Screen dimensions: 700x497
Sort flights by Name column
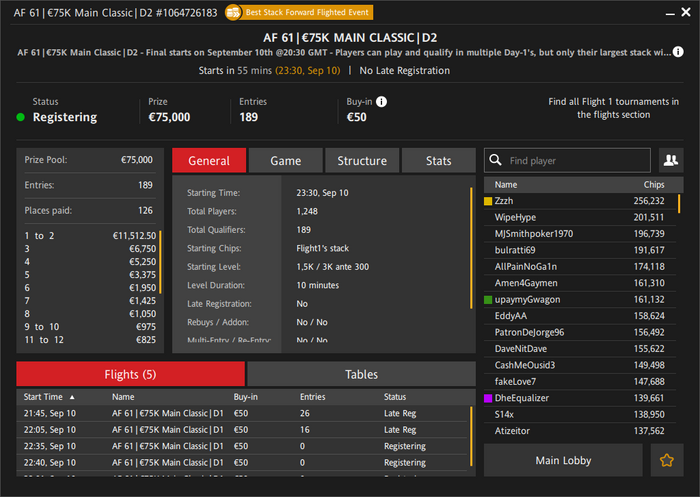coord(123,397)
